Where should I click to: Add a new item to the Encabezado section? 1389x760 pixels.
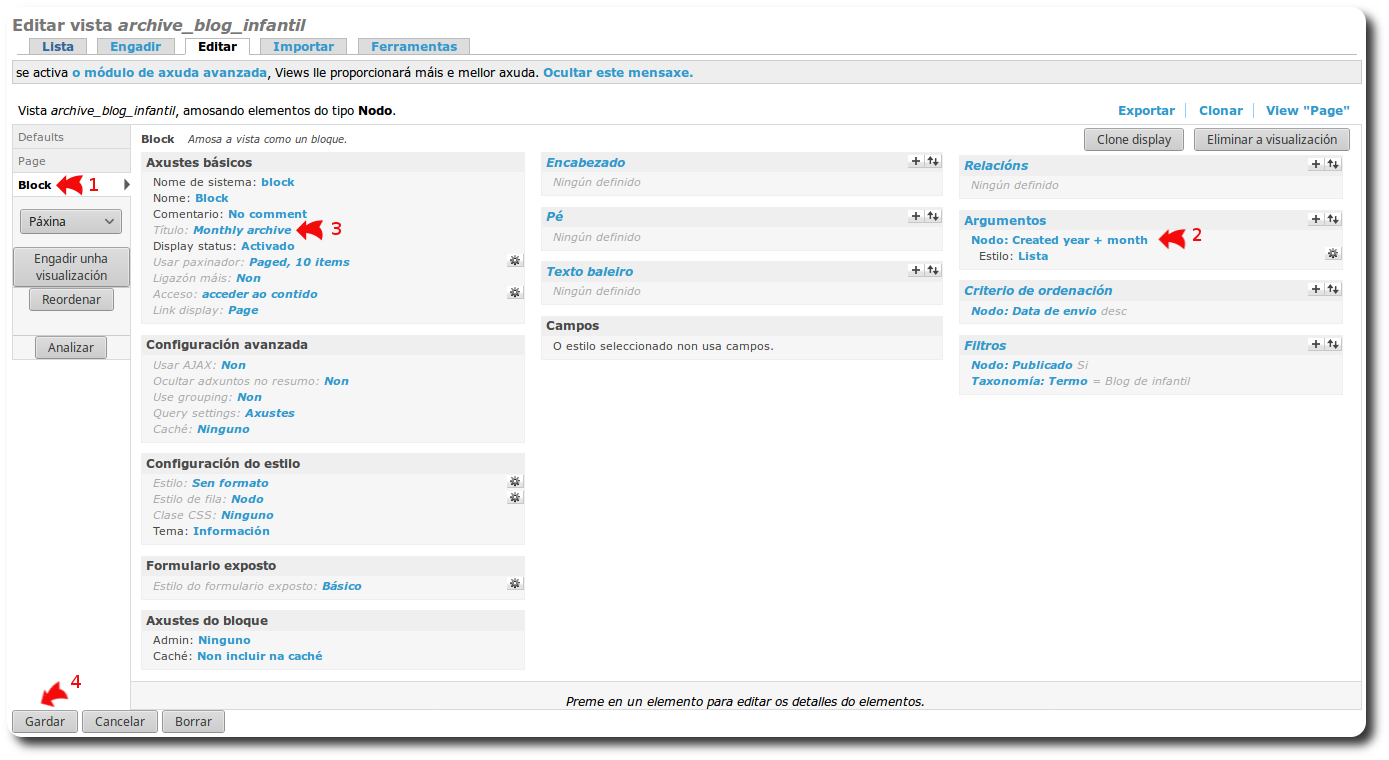point(914,160)
